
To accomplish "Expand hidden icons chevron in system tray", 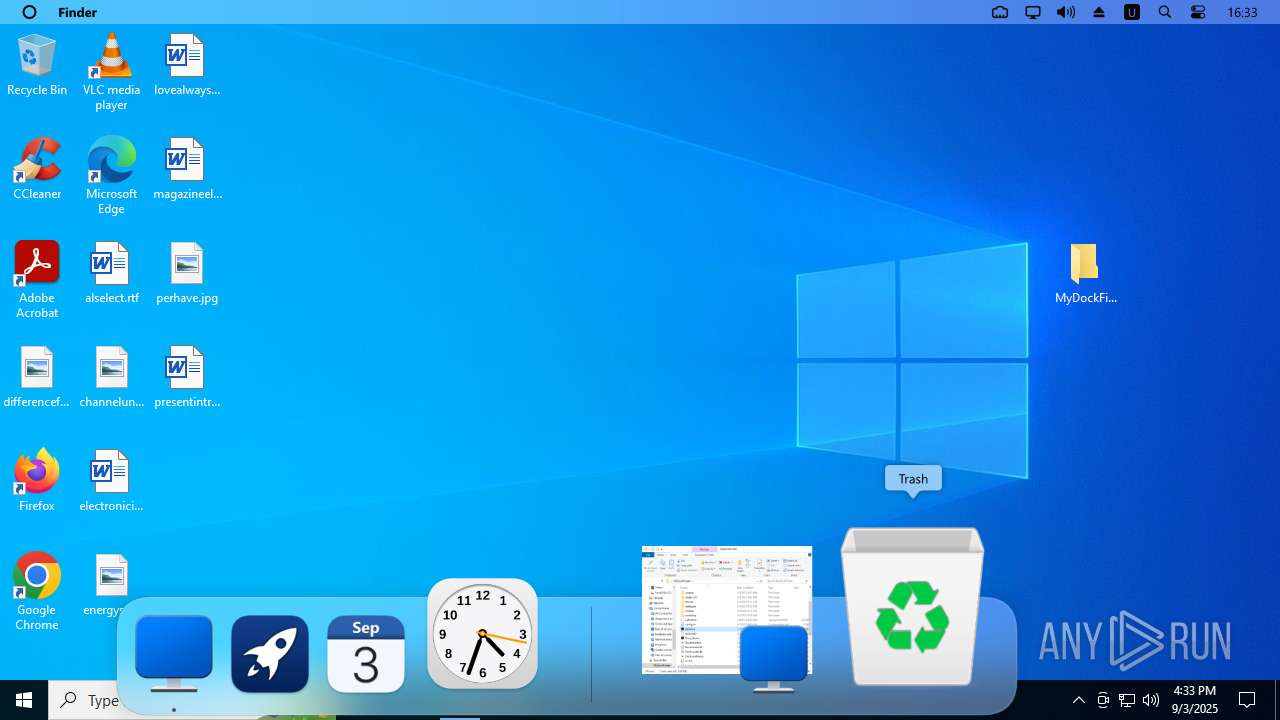I will point(1078,700).
